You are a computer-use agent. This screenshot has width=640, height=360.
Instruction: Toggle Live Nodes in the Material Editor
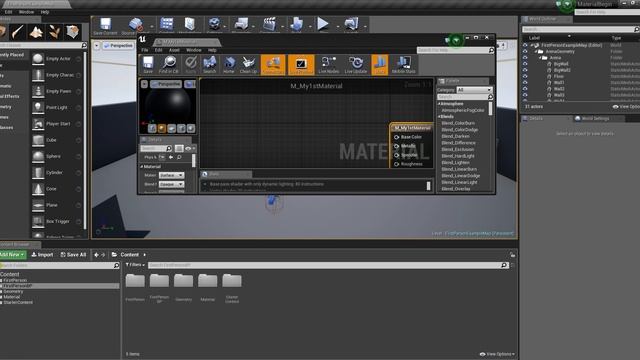coord(329,65)
